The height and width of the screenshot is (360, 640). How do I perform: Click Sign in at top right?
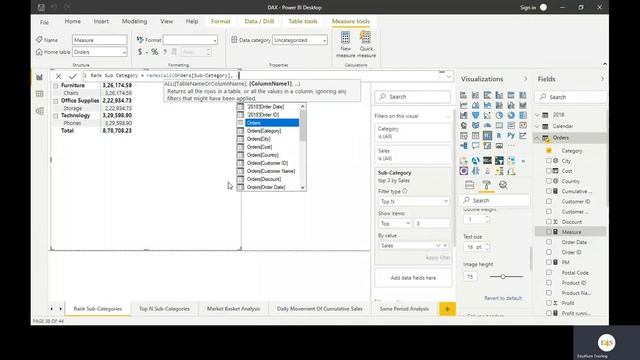point(528,7)
